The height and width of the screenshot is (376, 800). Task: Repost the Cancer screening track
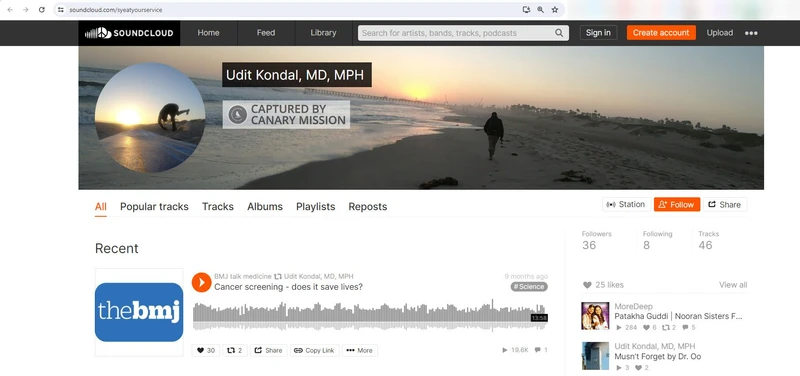pyautogui.click(x=235, y=350)
